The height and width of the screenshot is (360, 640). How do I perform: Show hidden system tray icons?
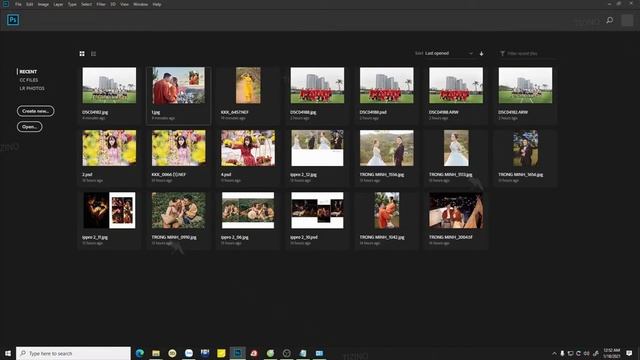pyautogui.click(x=554, y=353)
